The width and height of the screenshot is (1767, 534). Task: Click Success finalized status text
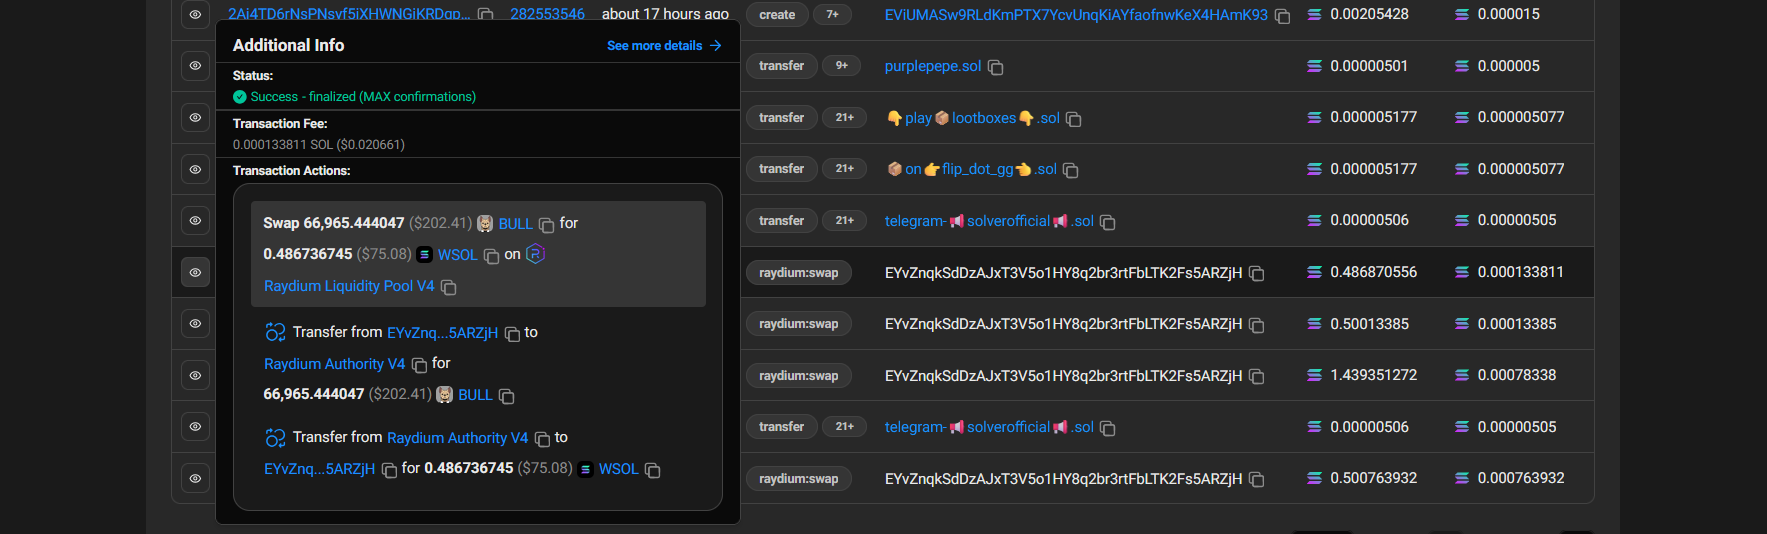pyautogui.click(x=363, y=97)
